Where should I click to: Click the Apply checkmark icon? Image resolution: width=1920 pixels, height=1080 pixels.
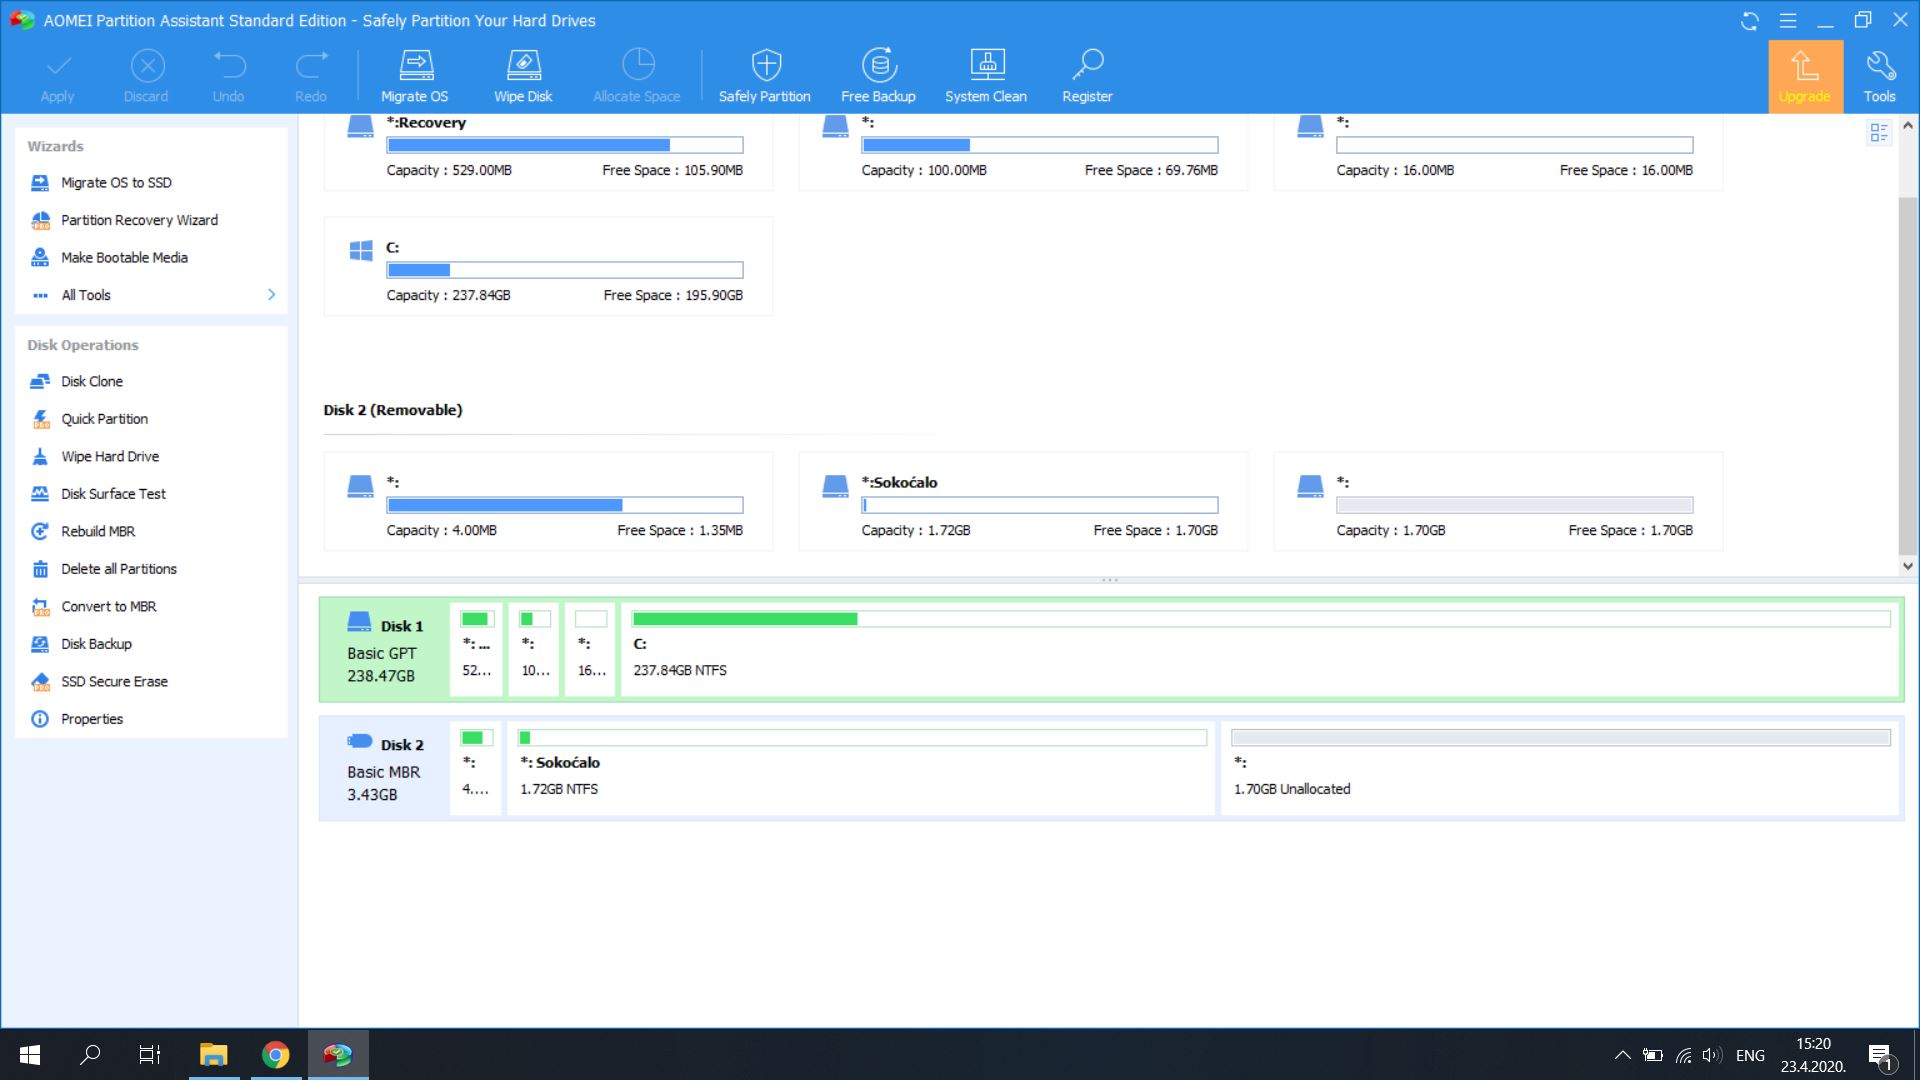[x=58, y=66]
